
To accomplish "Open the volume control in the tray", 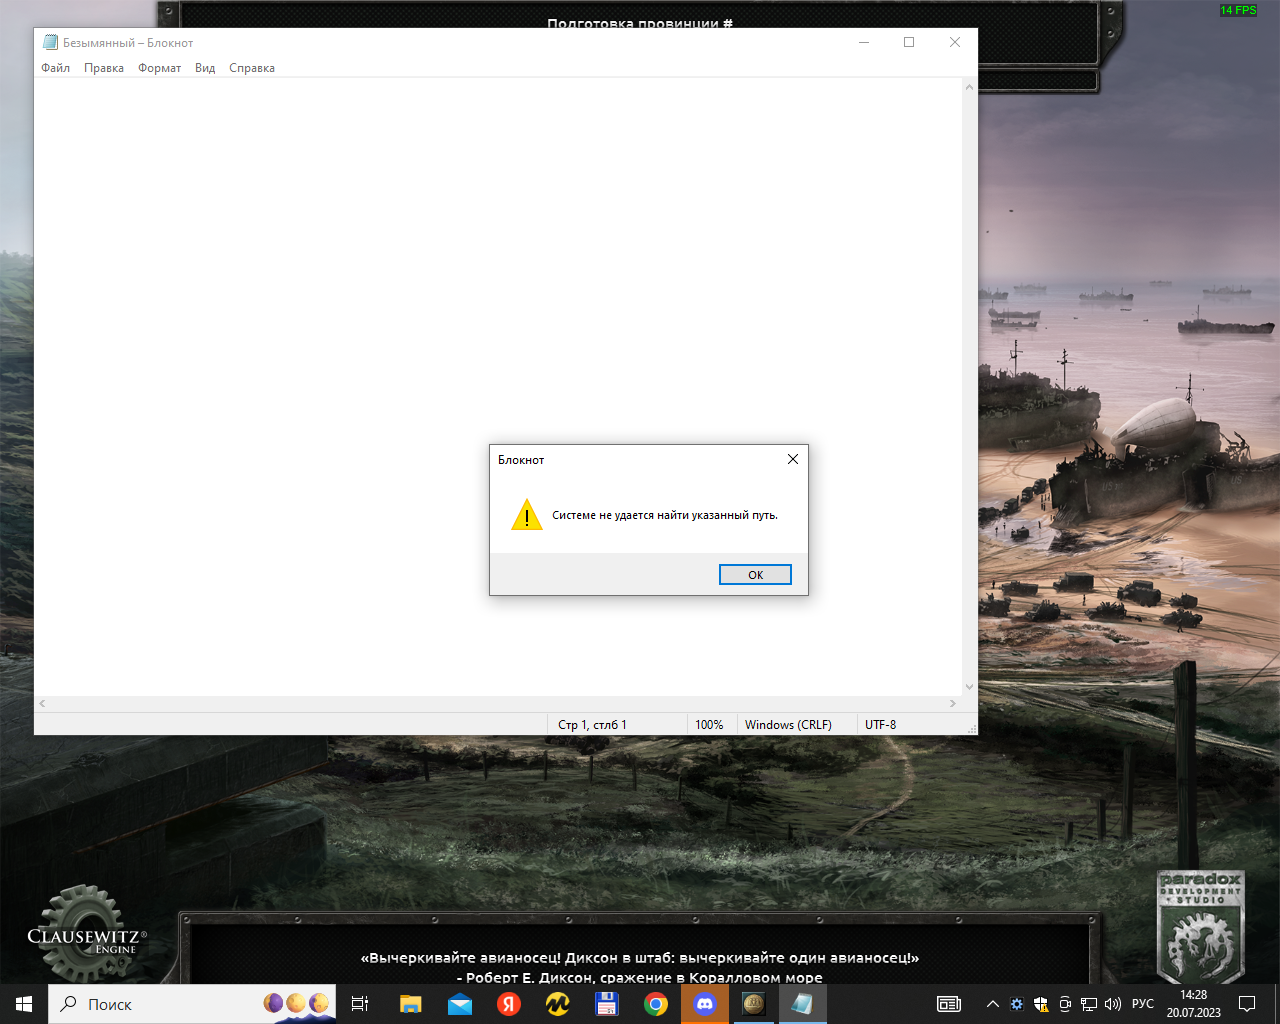I will pos(1113,1004).
